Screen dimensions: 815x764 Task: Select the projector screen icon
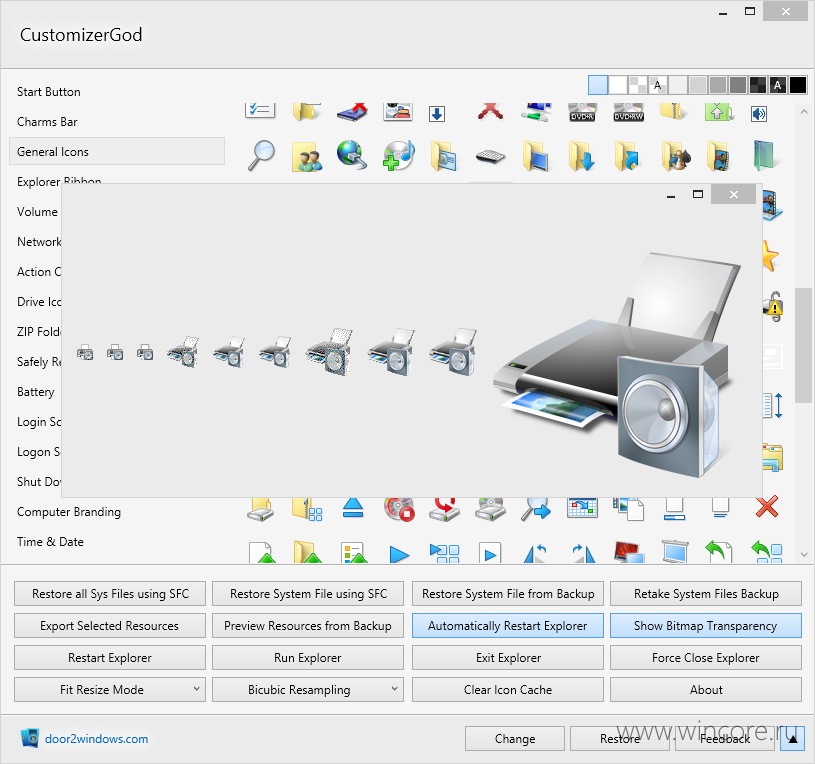pos(675,552)
